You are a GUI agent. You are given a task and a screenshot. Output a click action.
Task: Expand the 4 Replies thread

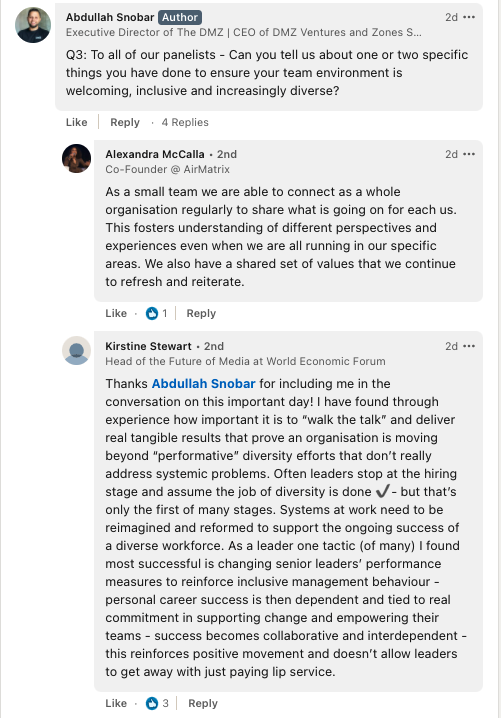pos(185,122)
